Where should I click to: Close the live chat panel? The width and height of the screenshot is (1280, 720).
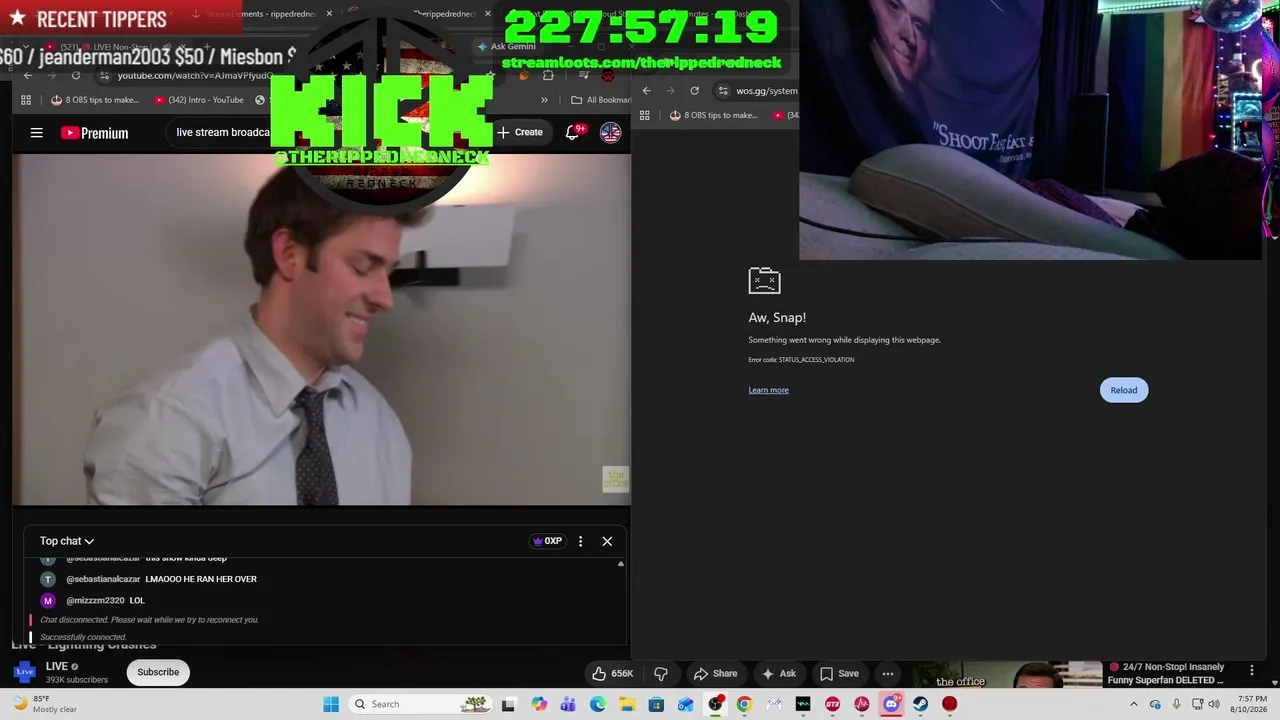point(607,541)
